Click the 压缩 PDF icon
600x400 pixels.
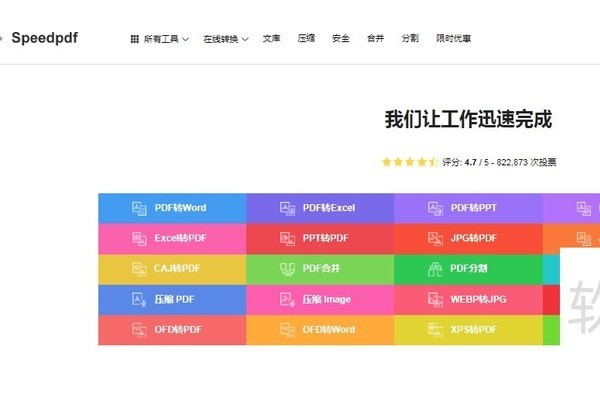[139, 300]
